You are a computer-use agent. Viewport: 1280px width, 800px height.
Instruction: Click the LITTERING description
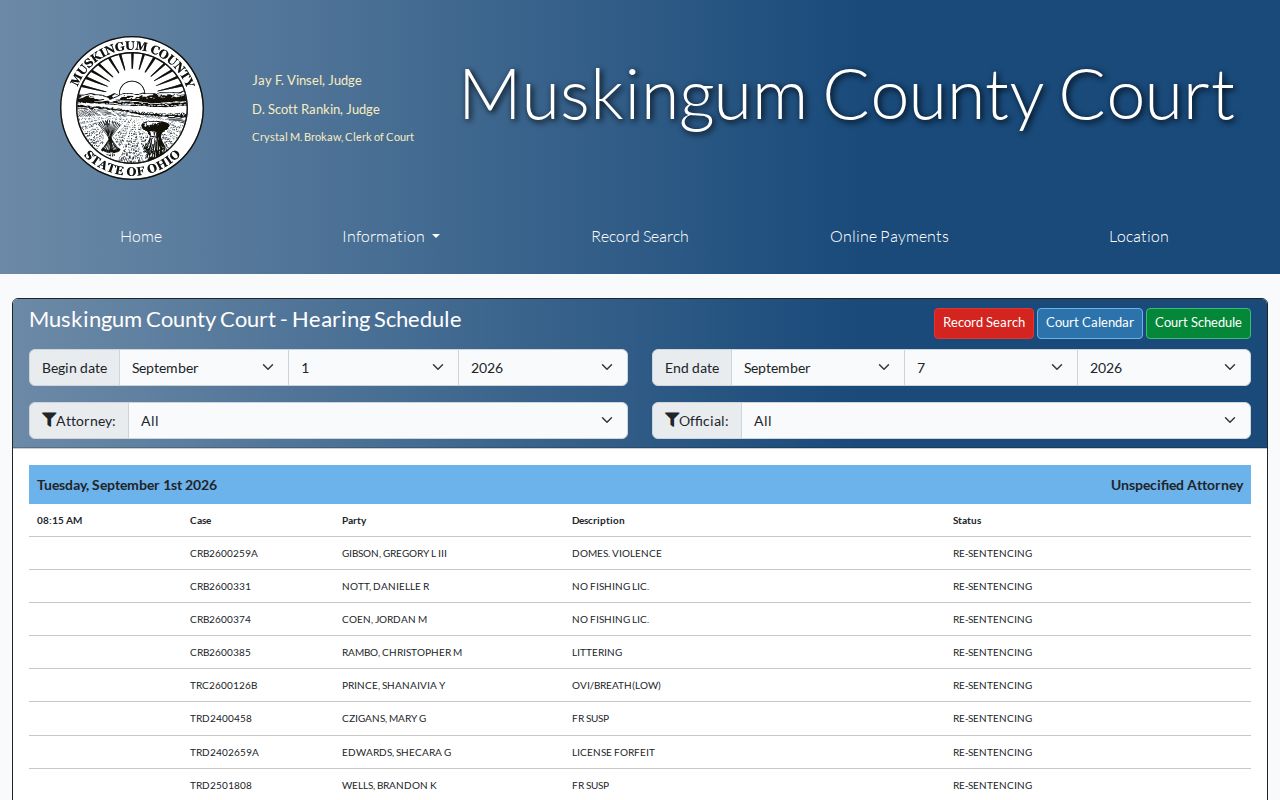pyautogui.click(x=597, y=652)
